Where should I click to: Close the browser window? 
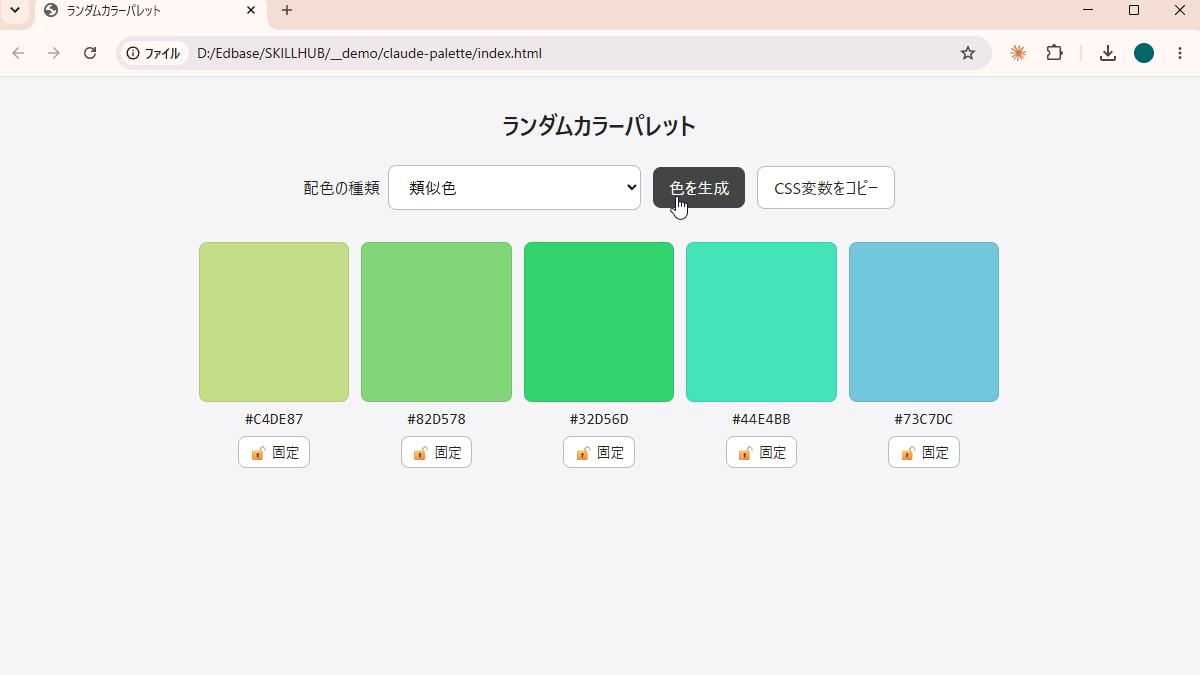pyautogui.click(x=1179, y=10)
